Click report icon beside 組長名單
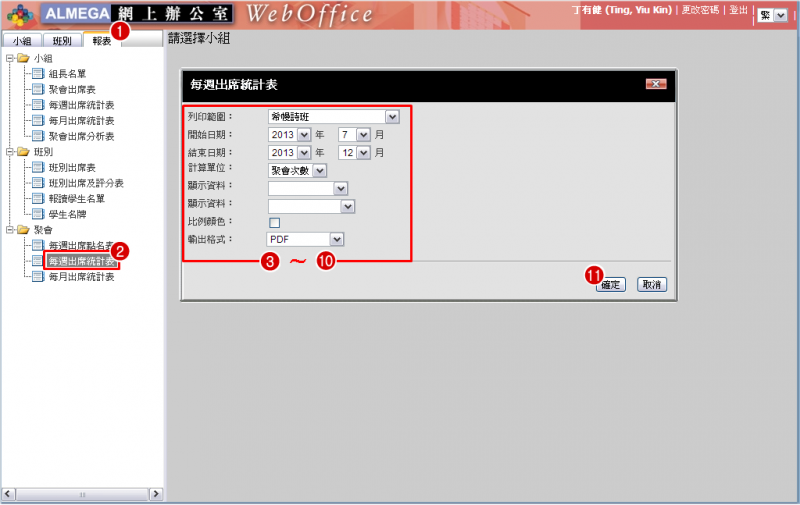The image size is (800, 505). (x=38, y=73)
